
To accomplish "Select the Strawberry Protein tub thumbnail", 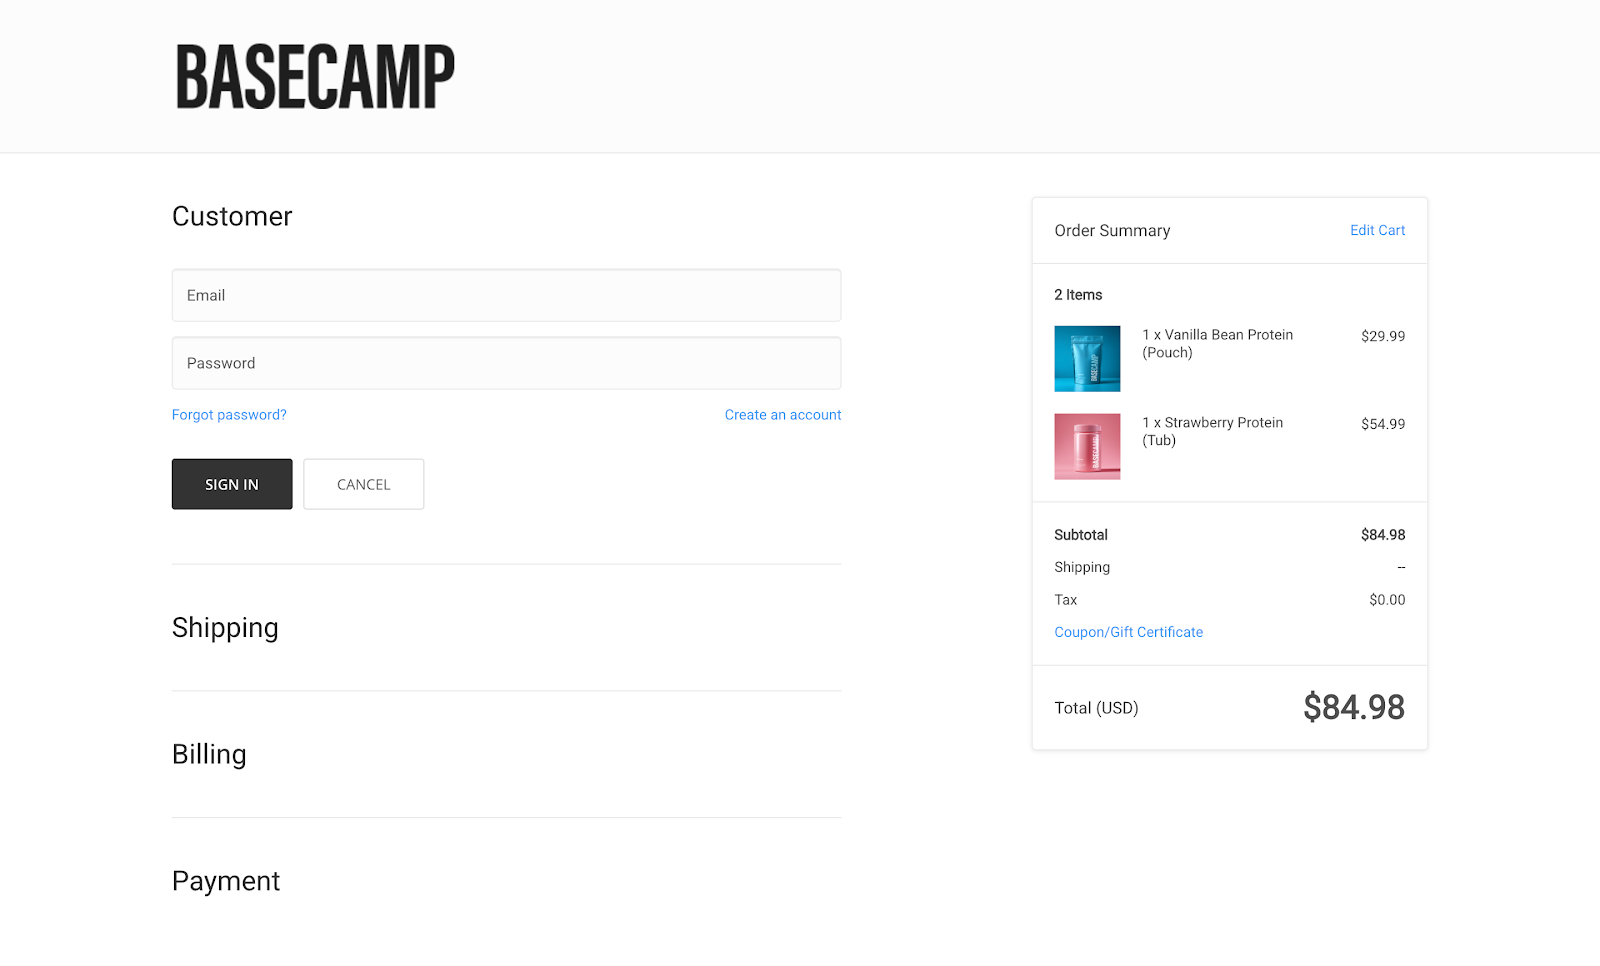I will (x=1087, y=446).
